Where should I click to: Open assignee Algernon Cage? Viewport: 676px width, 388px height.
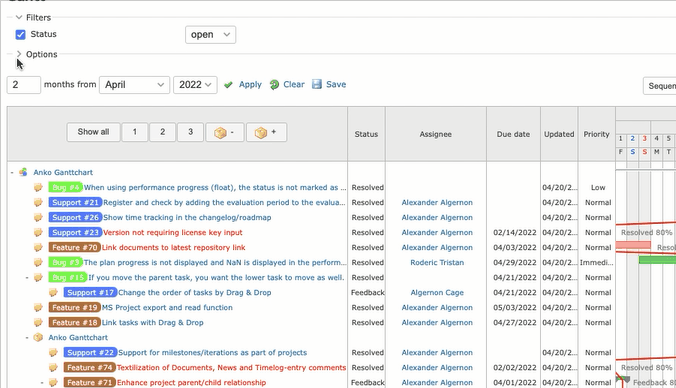(437, 293)
